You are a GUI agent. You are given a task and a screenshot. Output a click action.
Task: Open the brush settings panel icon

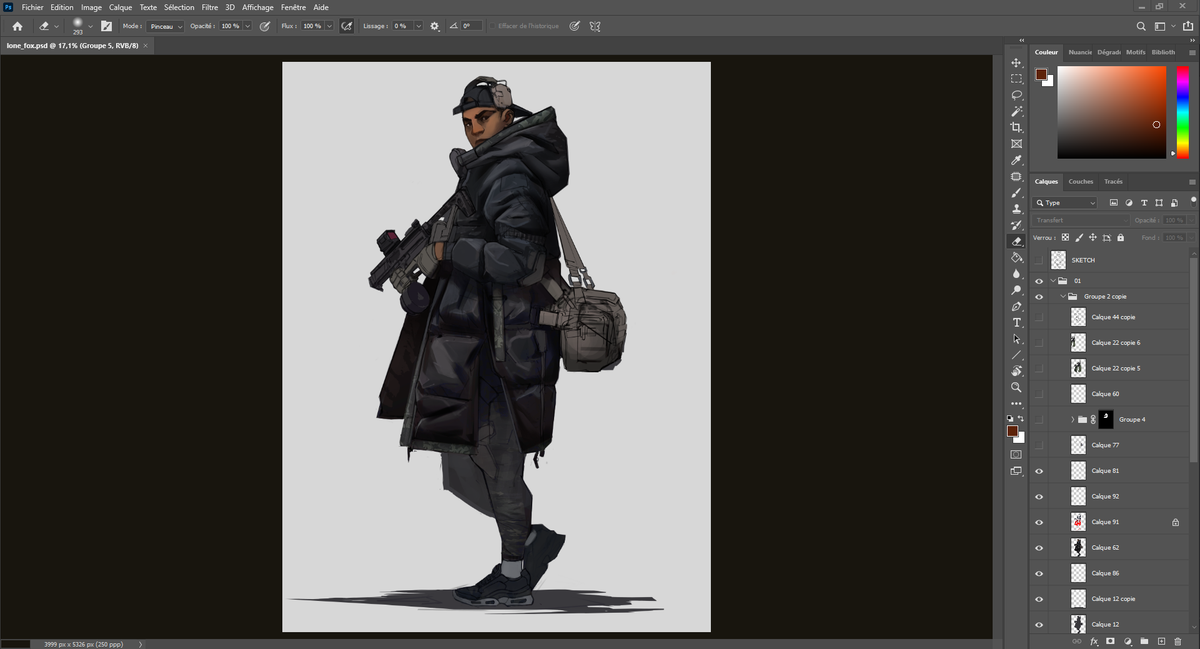(x=106, y=26)
